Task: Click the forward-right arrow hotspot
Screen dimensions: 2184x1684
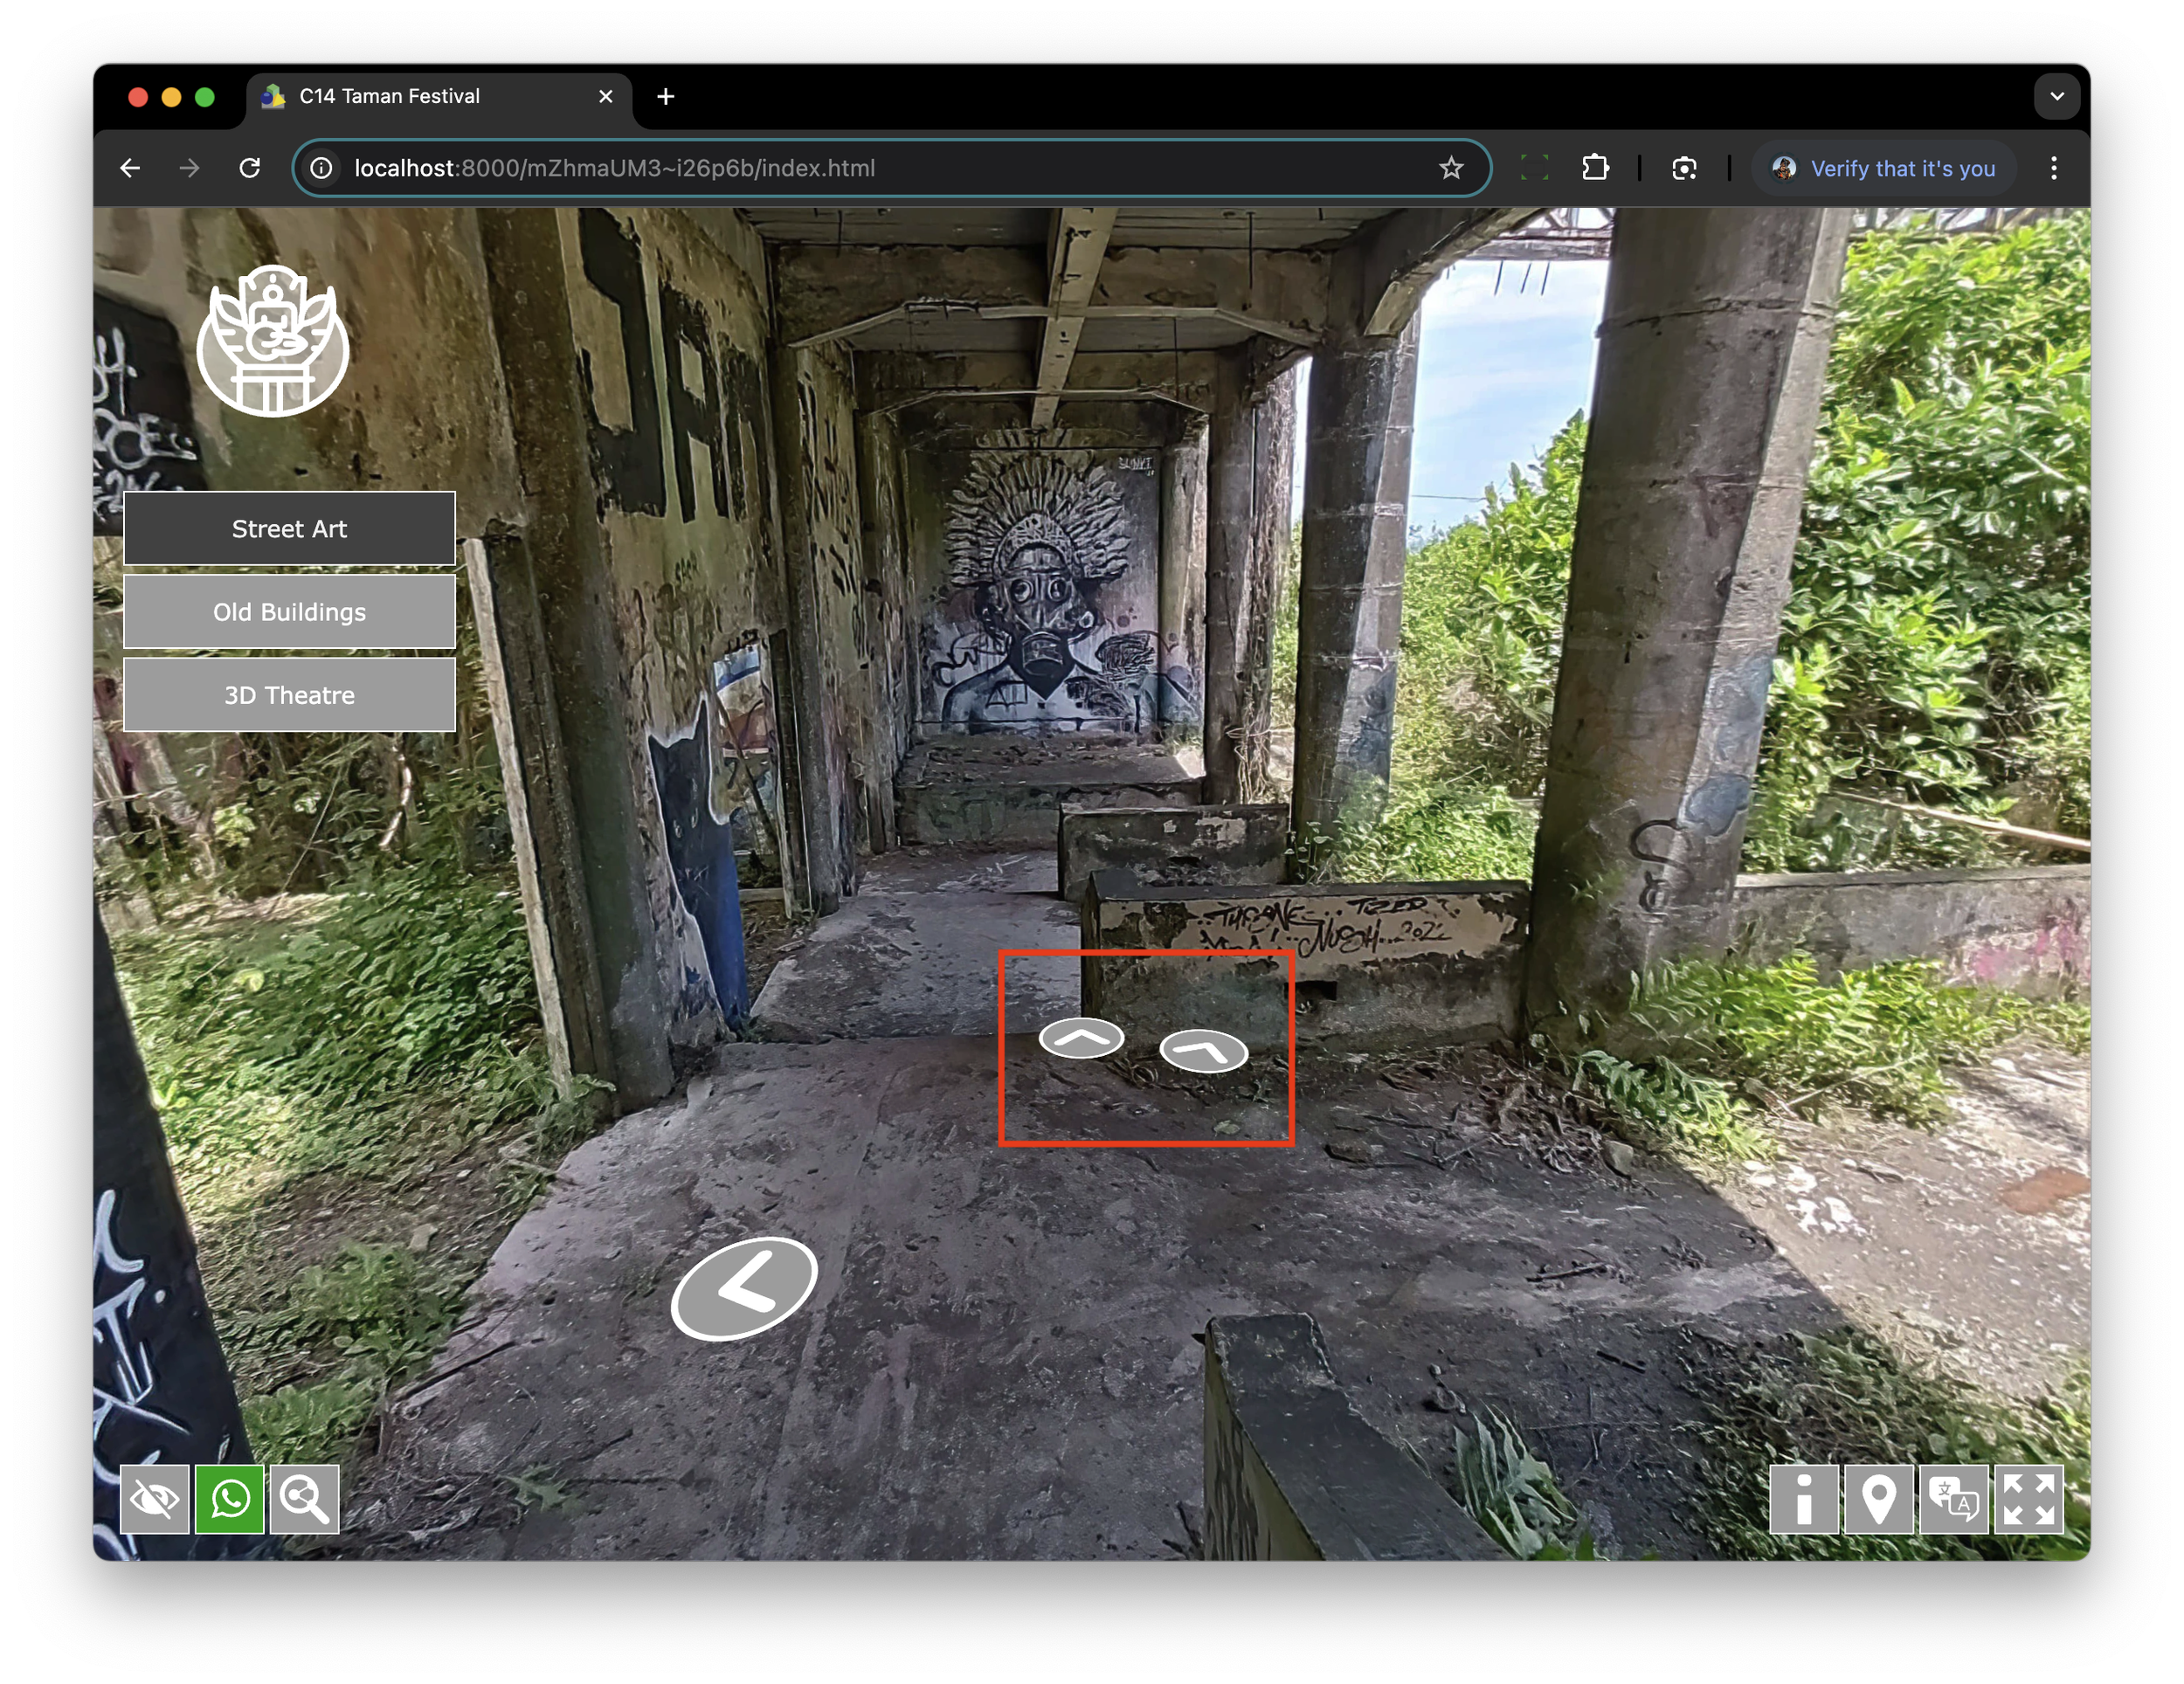Action: [1203, 1050]
